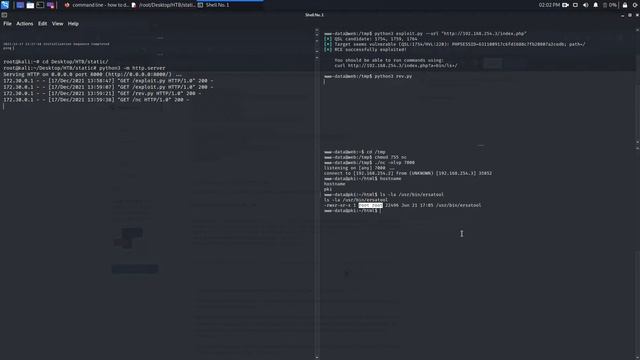640x360 pixels.
Task: Open the Help menu in terminal
Action: point(73,24)
